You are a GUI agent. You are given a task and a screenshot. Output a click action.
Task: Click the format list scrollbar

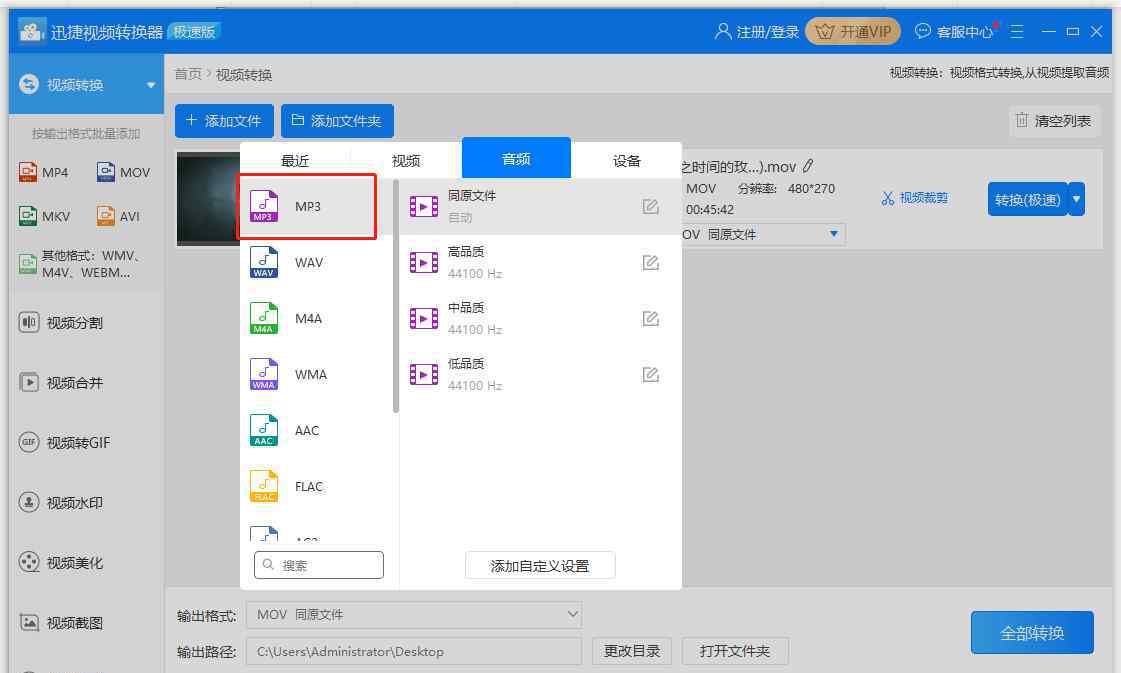(x=395, y=295)
